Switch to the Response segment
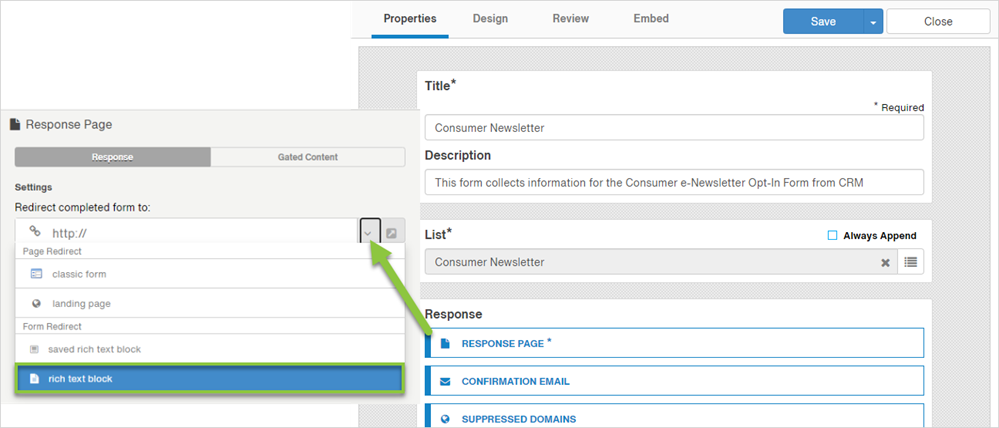The image size is (999, 428). [112, 157]
